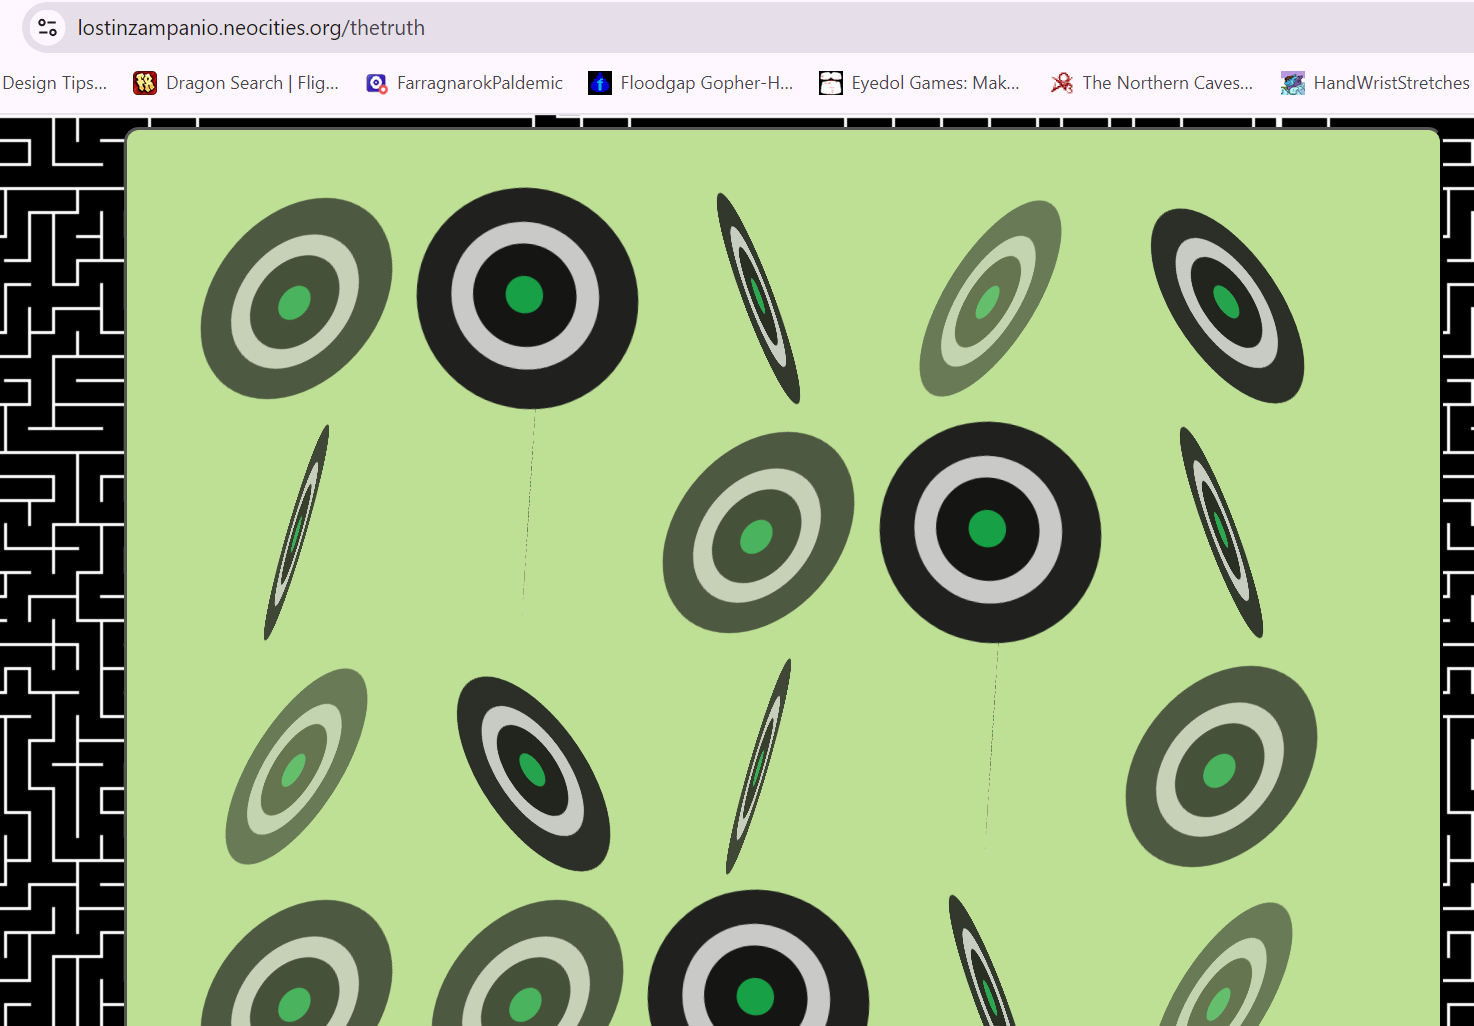The height and width of the screenshot is (1026, 1474).
Task: Click the Dragon Search bookmark favicon
Action: pyautogui.click(x=145, y=83)
